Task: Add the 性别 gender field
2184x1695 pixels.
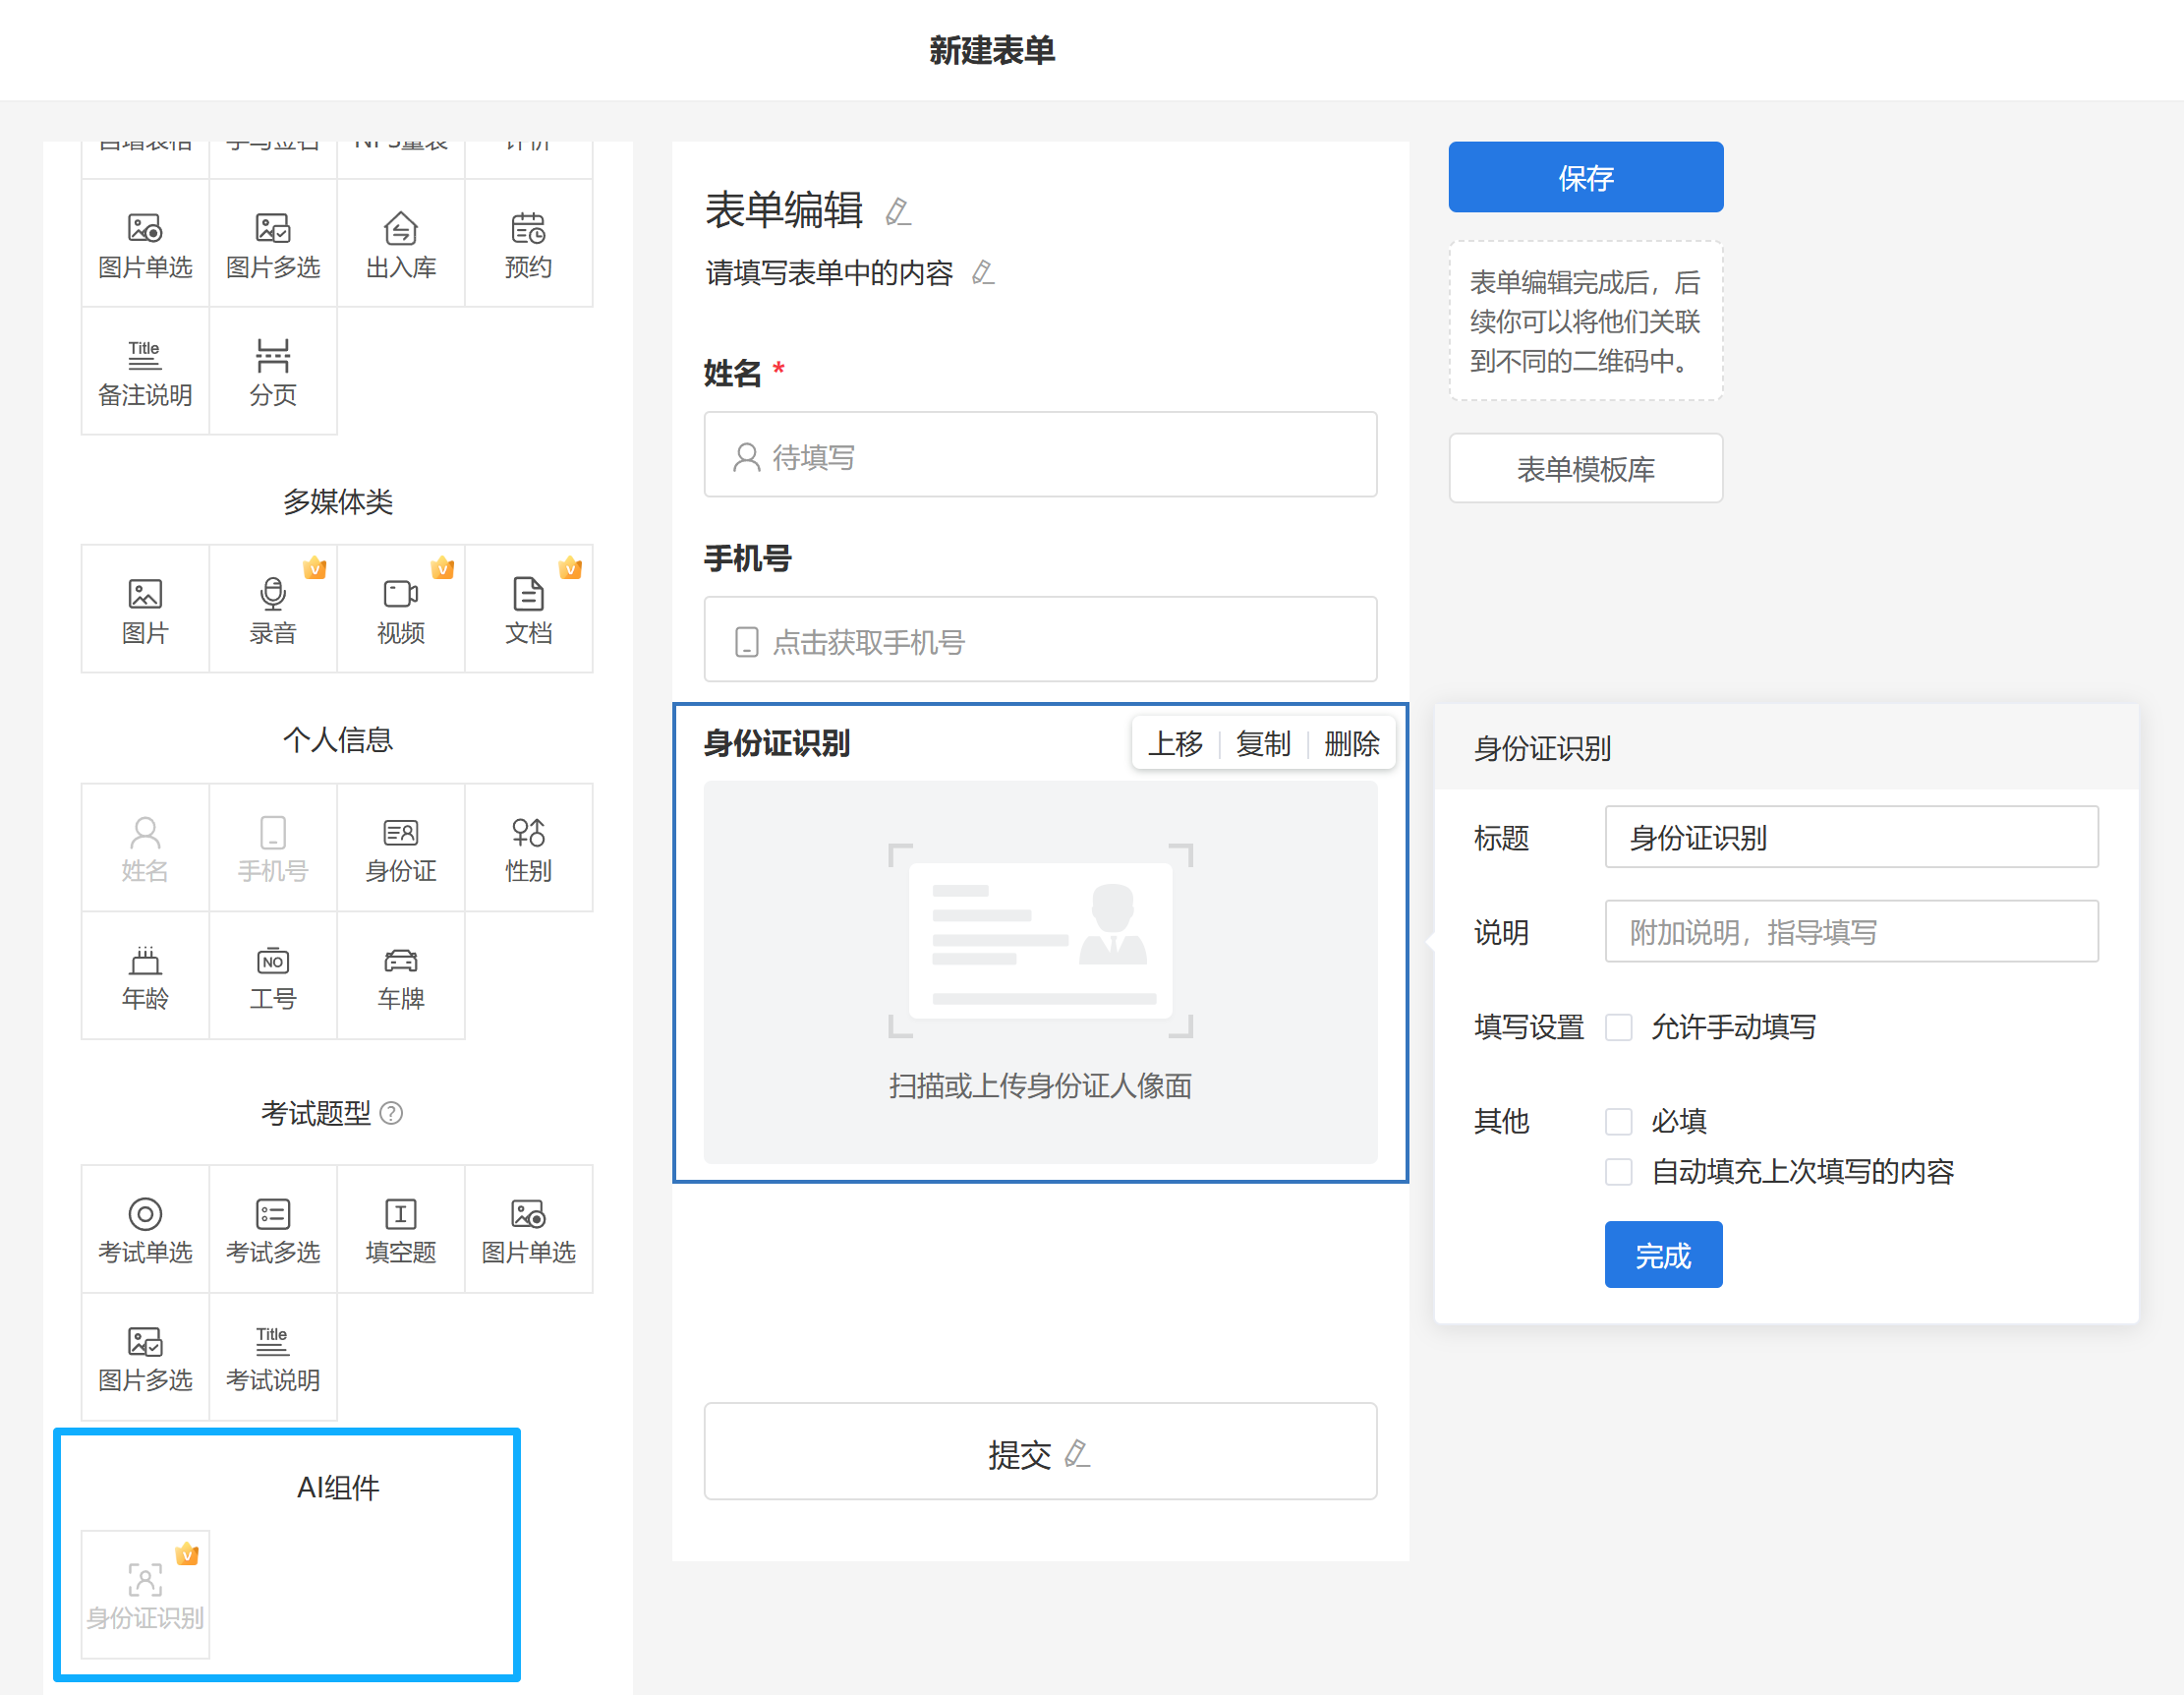Action: (x=528, y=847)
